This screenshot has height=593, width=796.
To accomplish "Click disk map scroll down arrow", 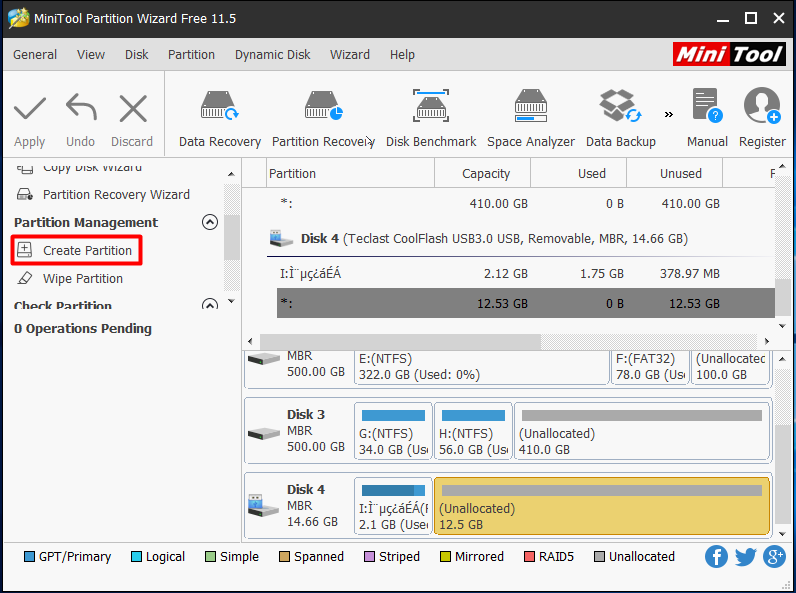I will point(782,534).
